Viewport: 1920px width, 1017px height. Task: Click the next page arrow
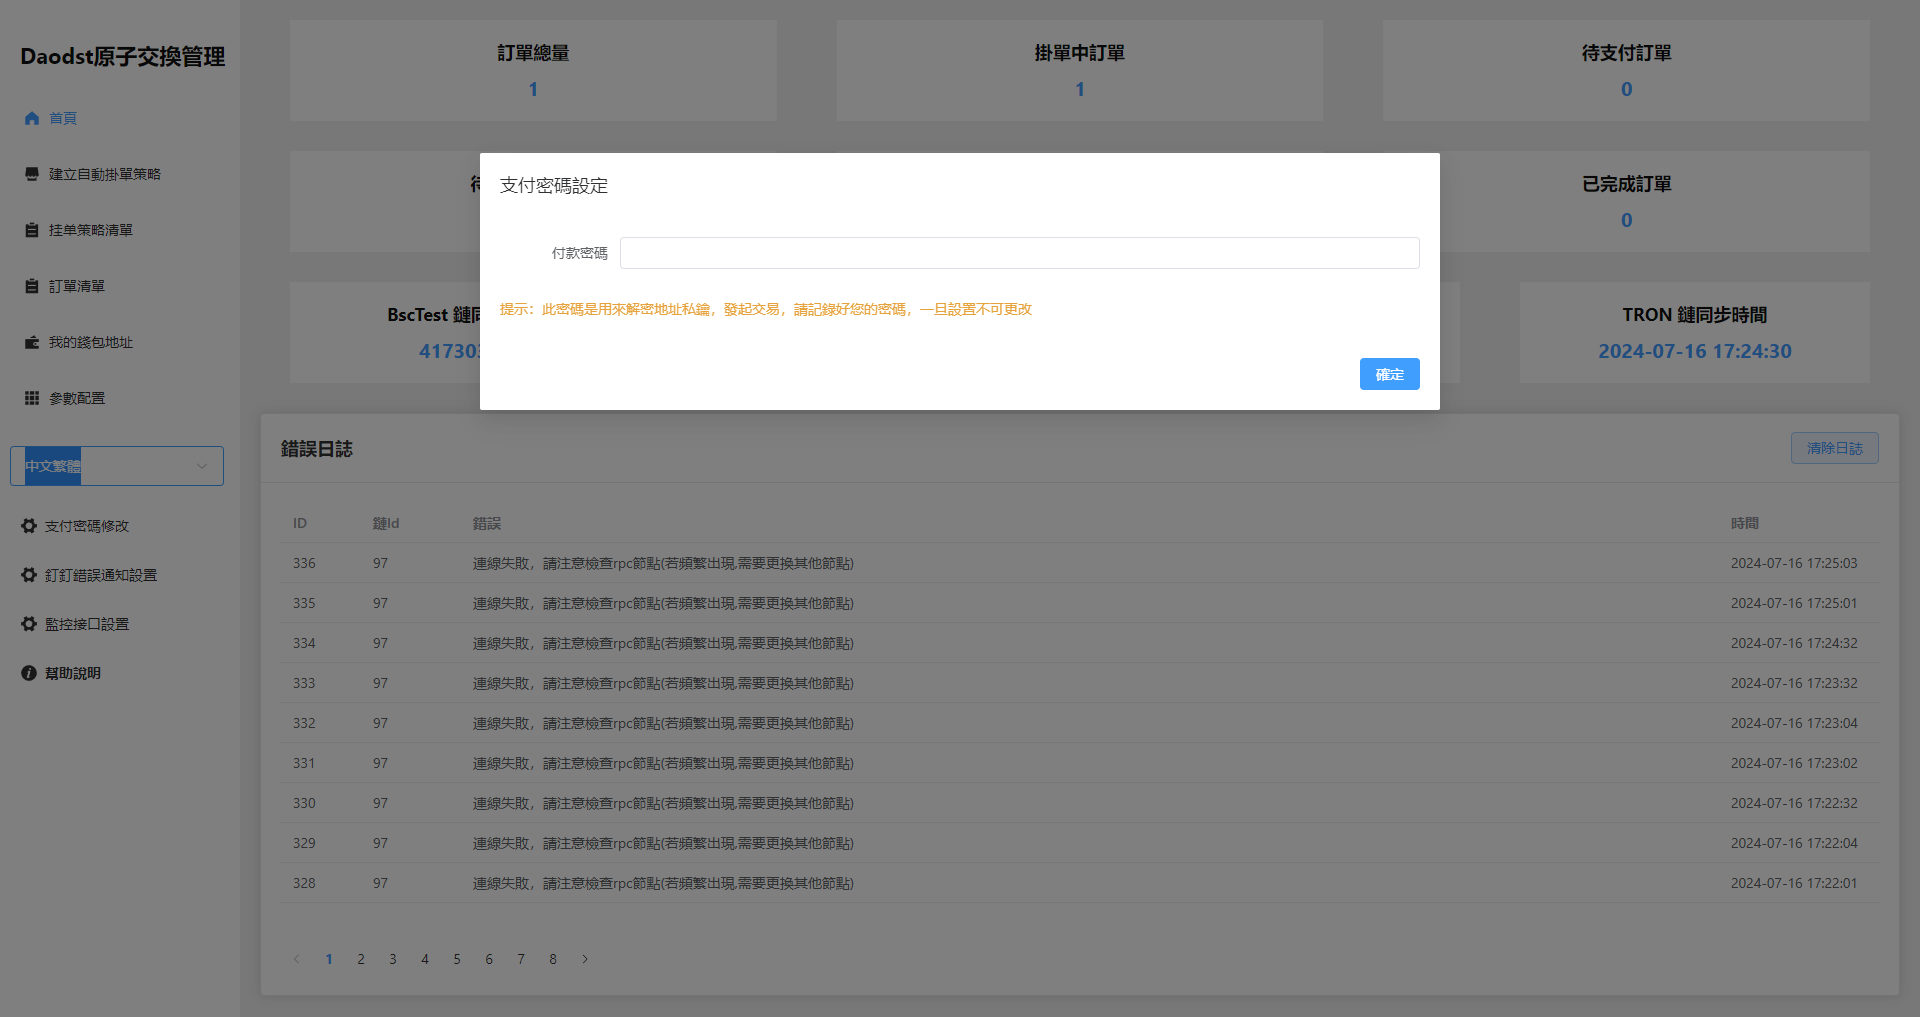point(585,959)
